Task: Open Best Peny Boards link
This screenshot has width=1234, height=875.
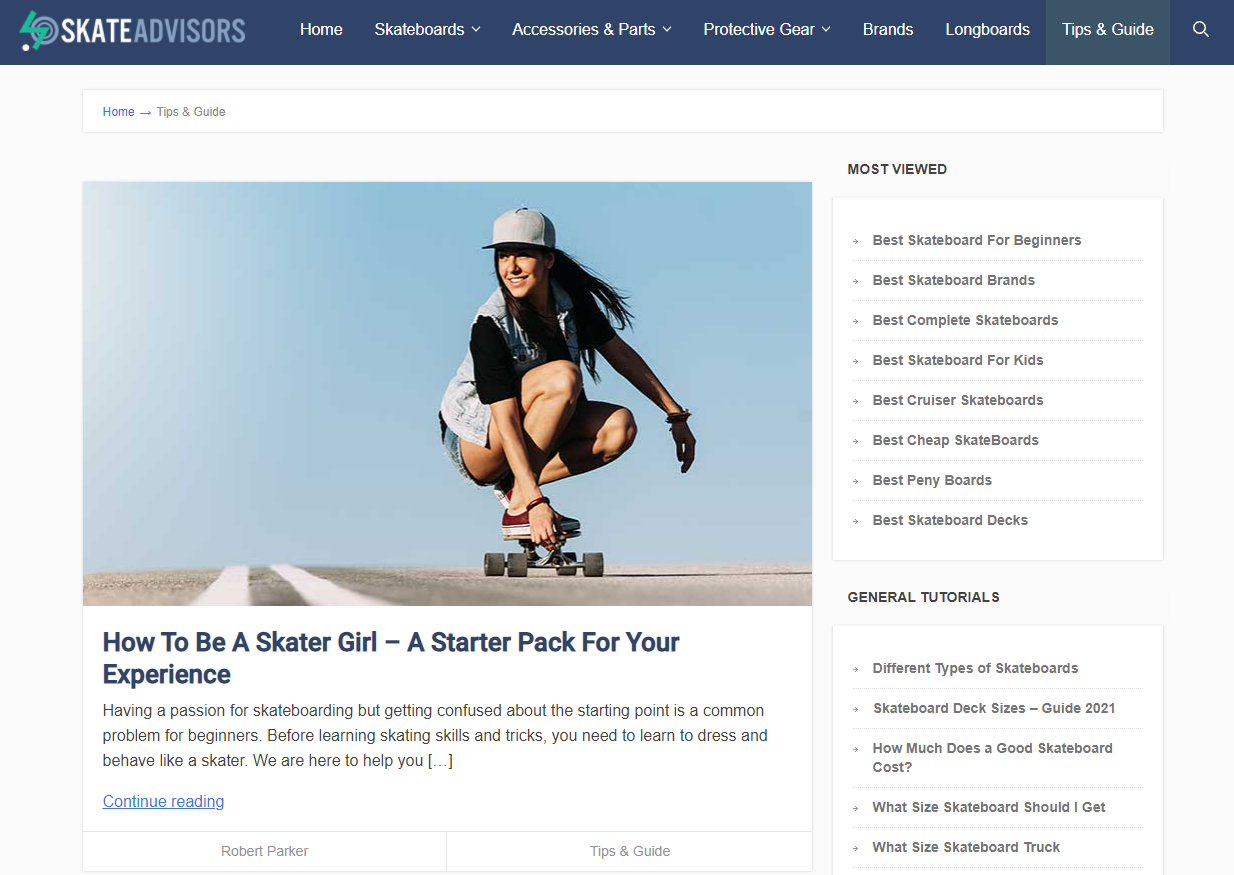Action: 932,480
